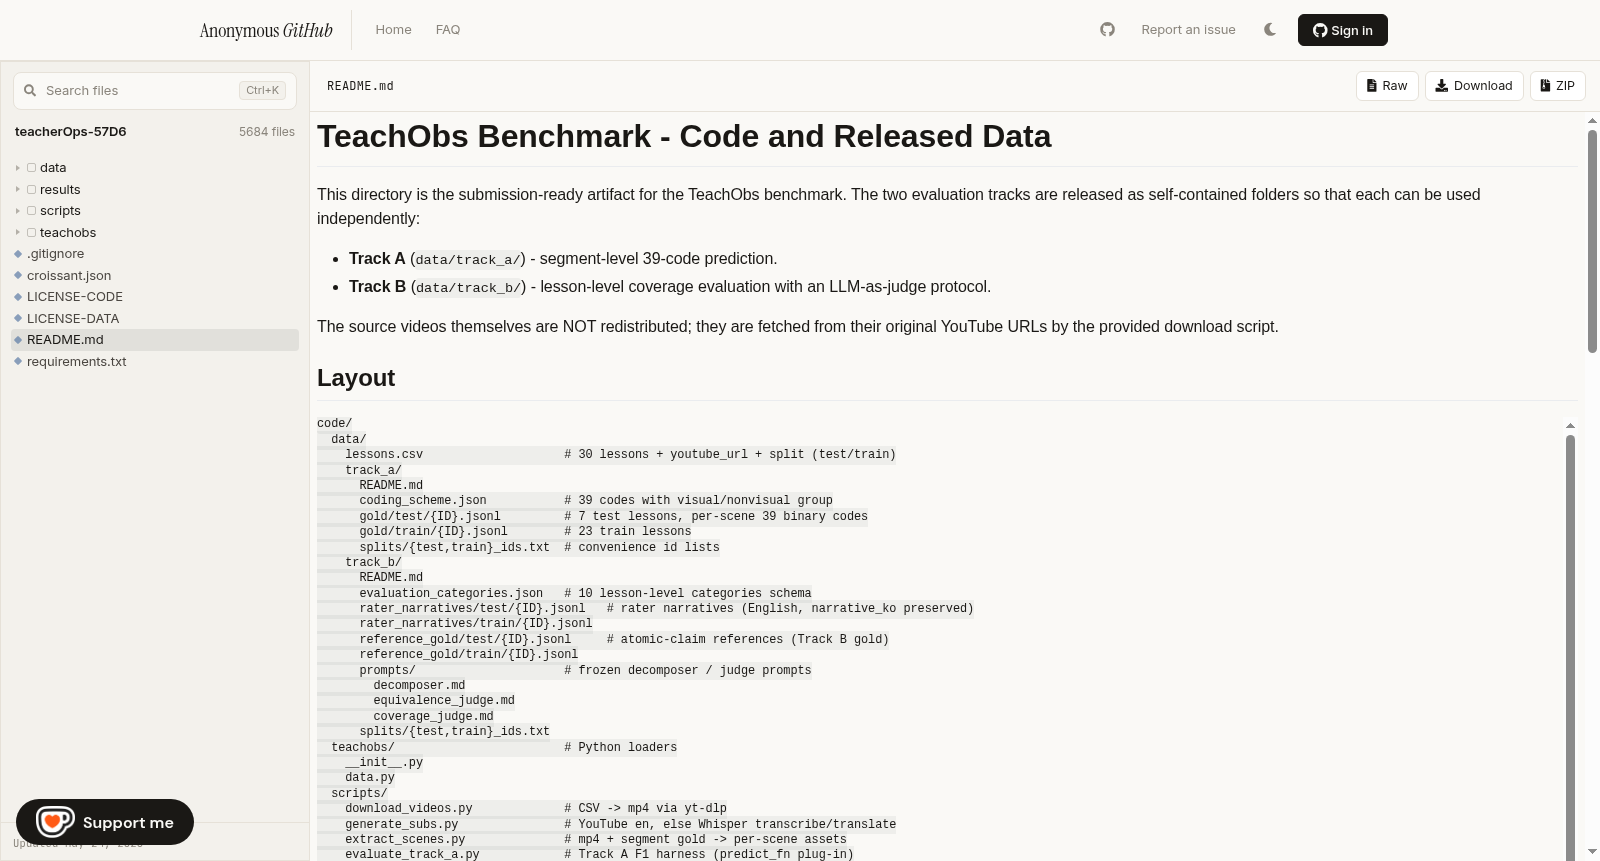Click the .gitignore file diamond icon
The width and height of the screenshot is (1600, 861).
(x=18, y=254)
